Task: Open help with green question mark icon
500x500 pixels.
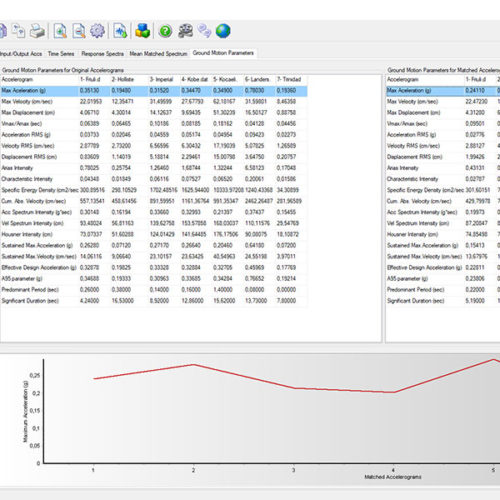Action: click(x=165, y=31)
